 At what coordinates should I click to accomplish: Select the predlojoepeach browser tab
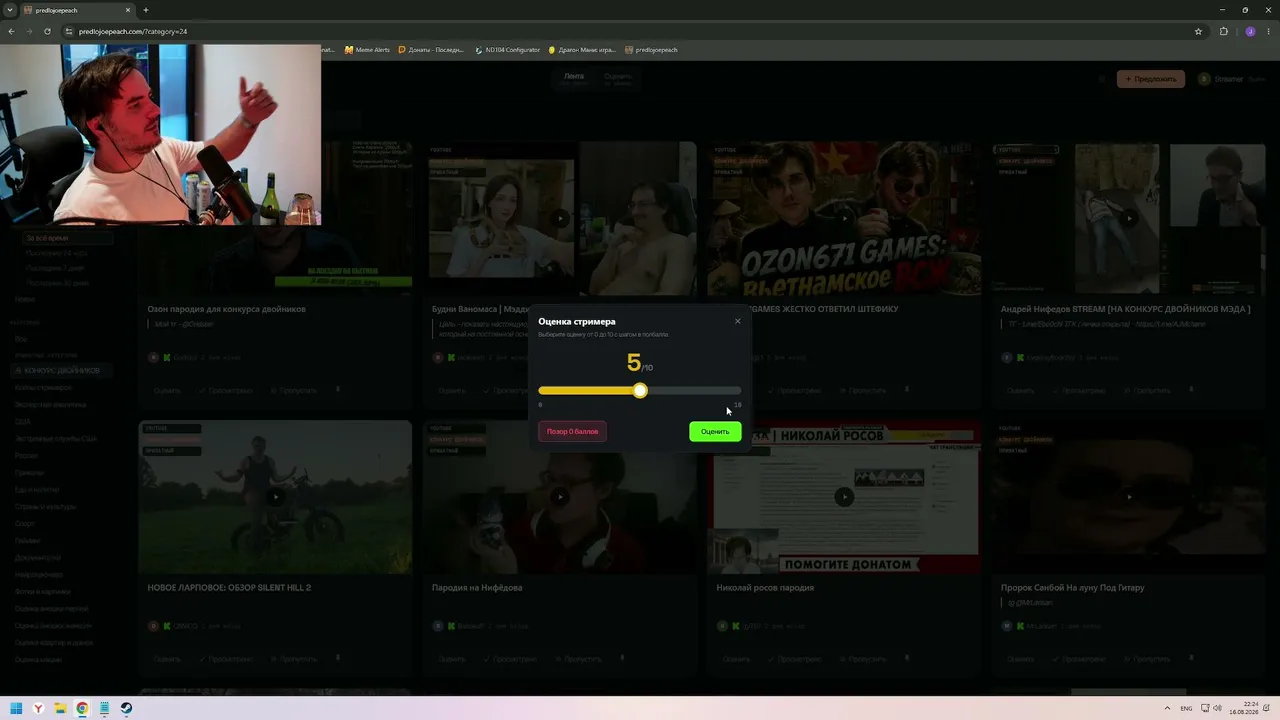80,10
